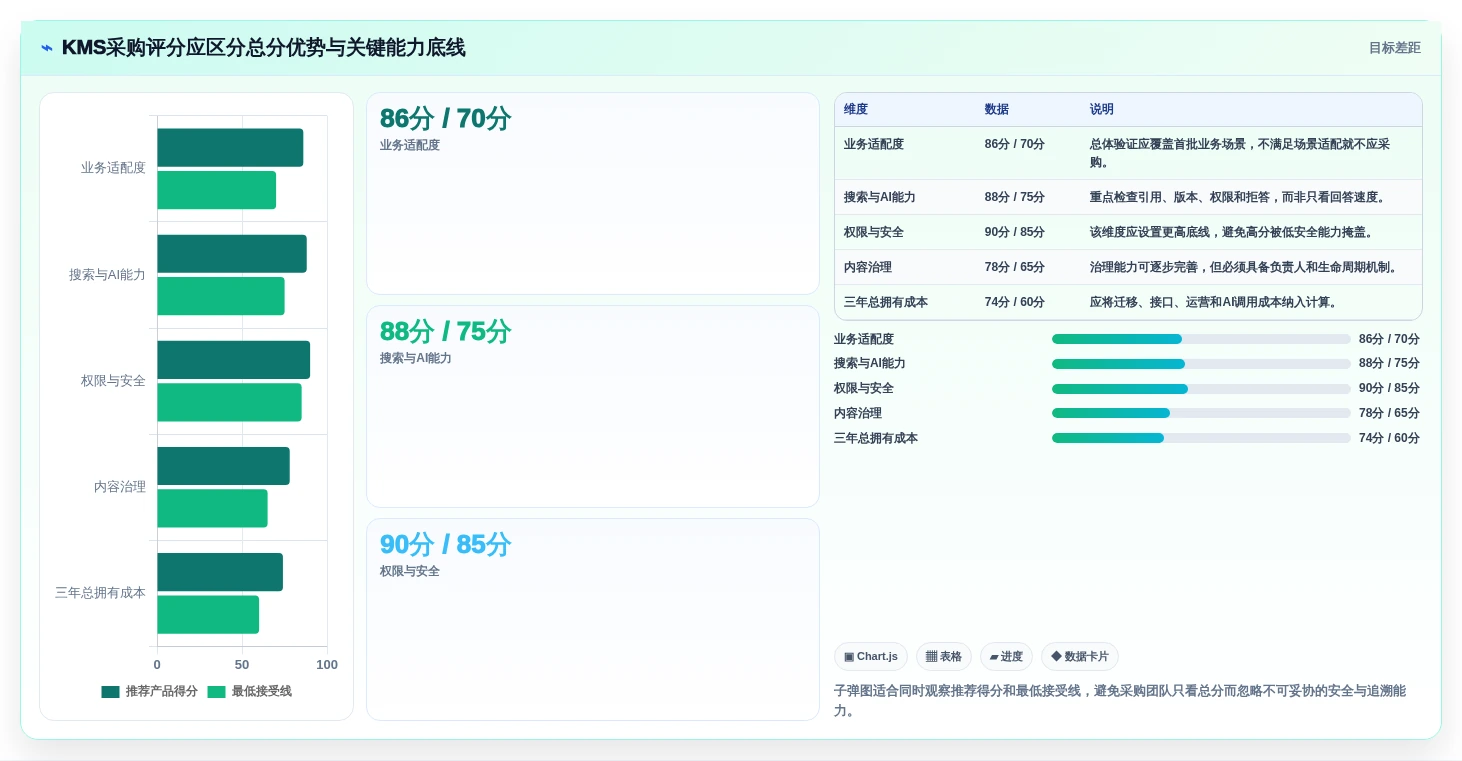Click the lightning icon beside the KMS title
Viewport: 1462px width, 761px height.
(47, 48)
